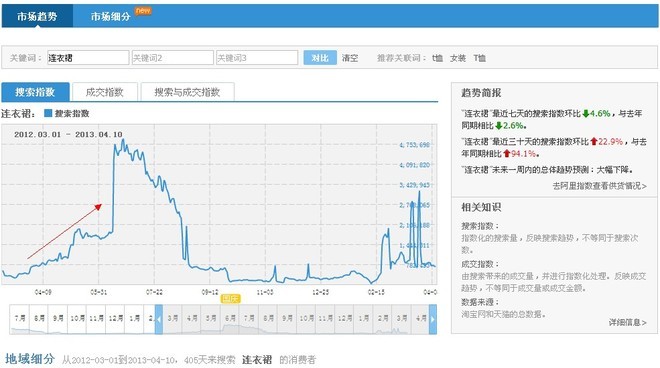Image resolution: width=660 pixels, height=368 pixels.
Task: Click recommended keyword 女装
Action: [458, 58]
